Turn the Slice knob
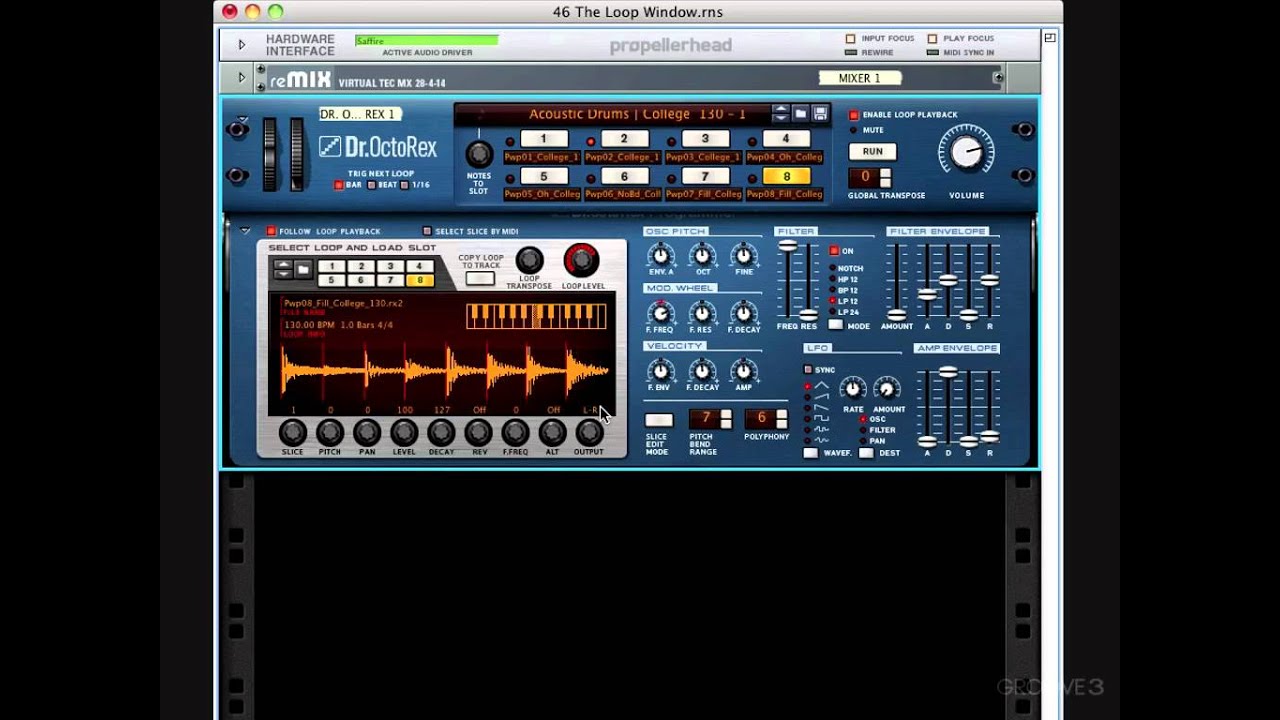 [x=292, y=432]
